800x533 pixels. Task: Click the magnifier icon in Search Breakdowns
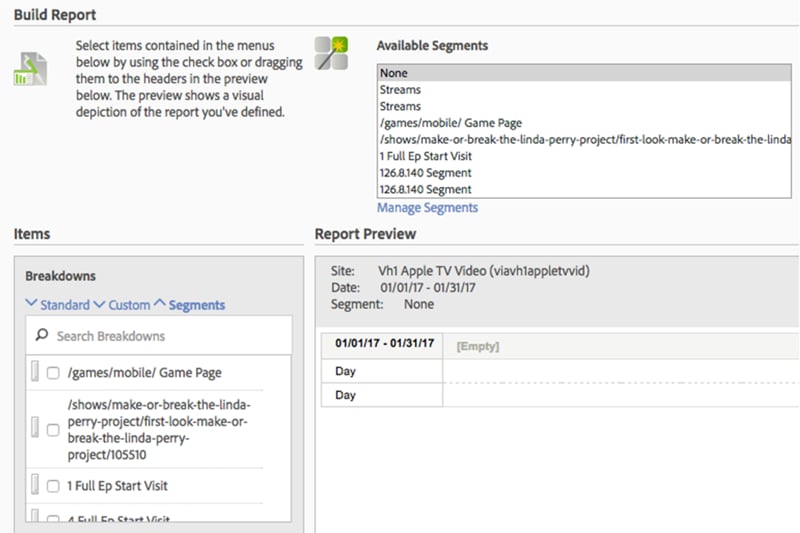tap(42, 335)
